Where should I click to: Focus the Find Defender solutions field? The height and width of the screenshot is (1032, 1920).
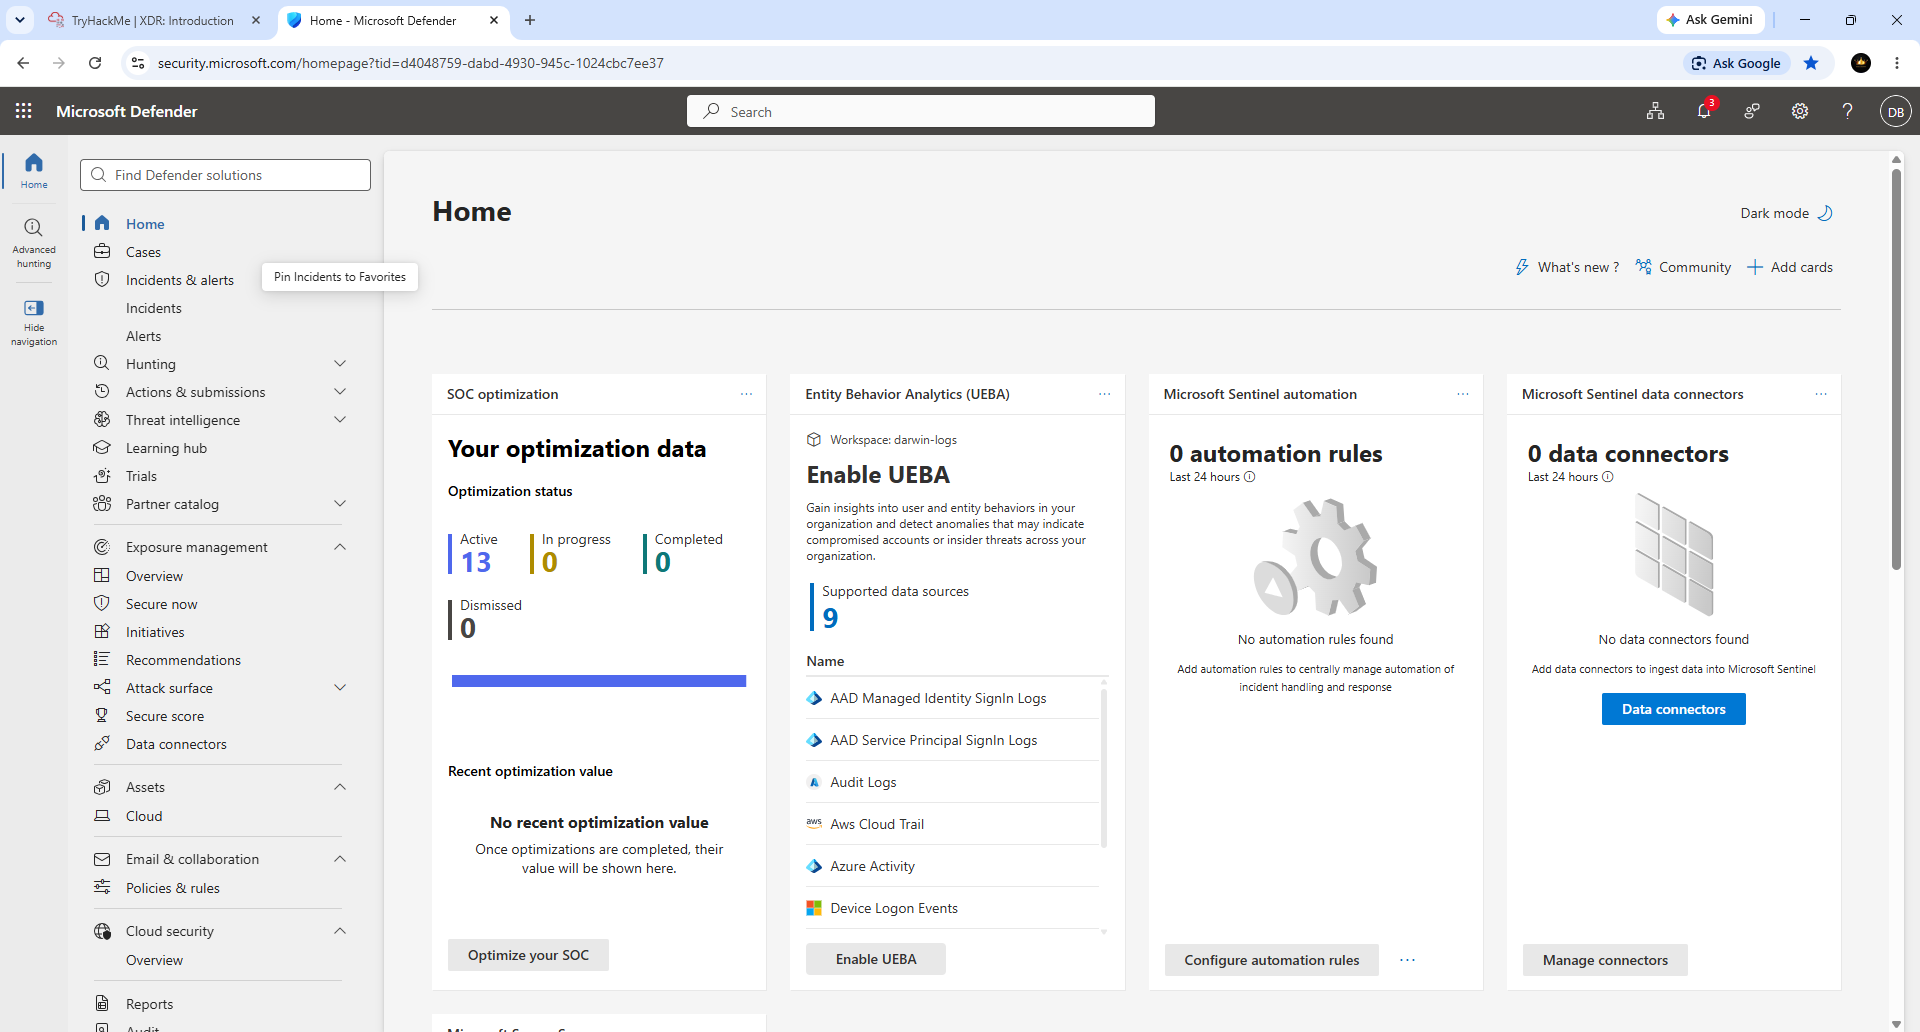click(x=226, y=175)
